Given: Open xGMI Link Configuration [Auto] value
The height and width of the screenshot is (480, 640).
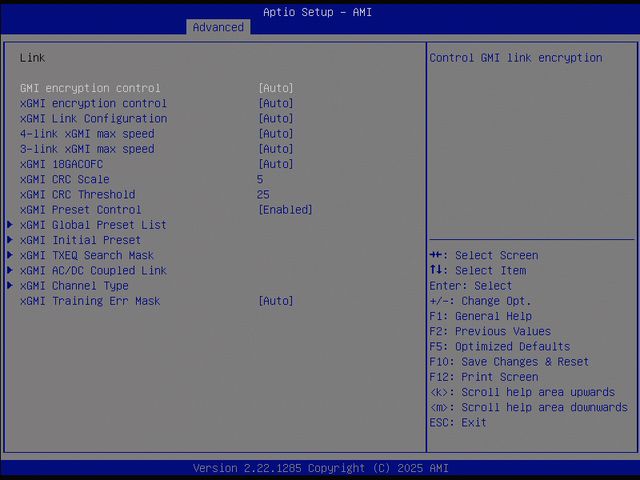Looking at the screenshot, I should point(276,118).
